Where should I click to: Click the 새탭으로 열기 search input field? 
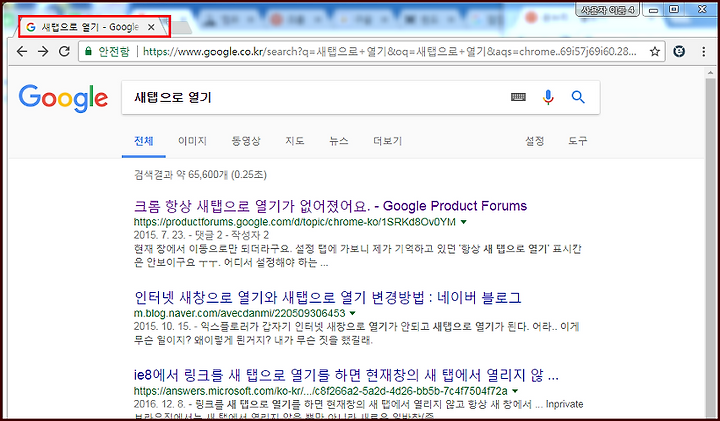coord(317,97)
